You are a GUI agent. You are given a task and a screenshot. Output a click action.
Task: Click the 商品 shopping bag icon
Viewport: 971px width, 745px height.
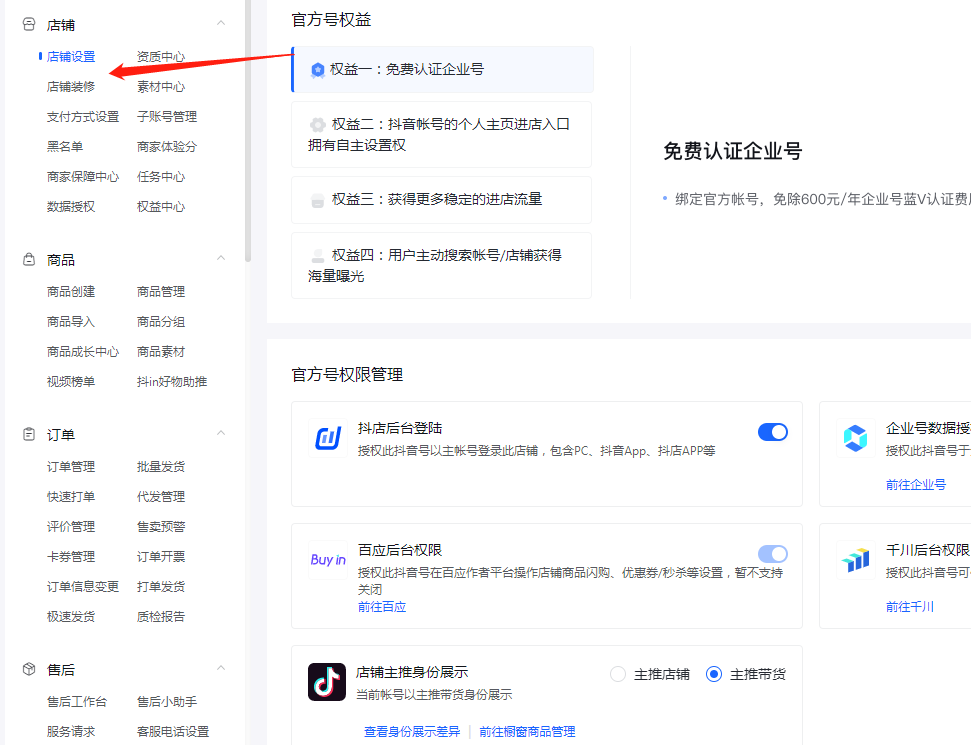tap(28, 259)
